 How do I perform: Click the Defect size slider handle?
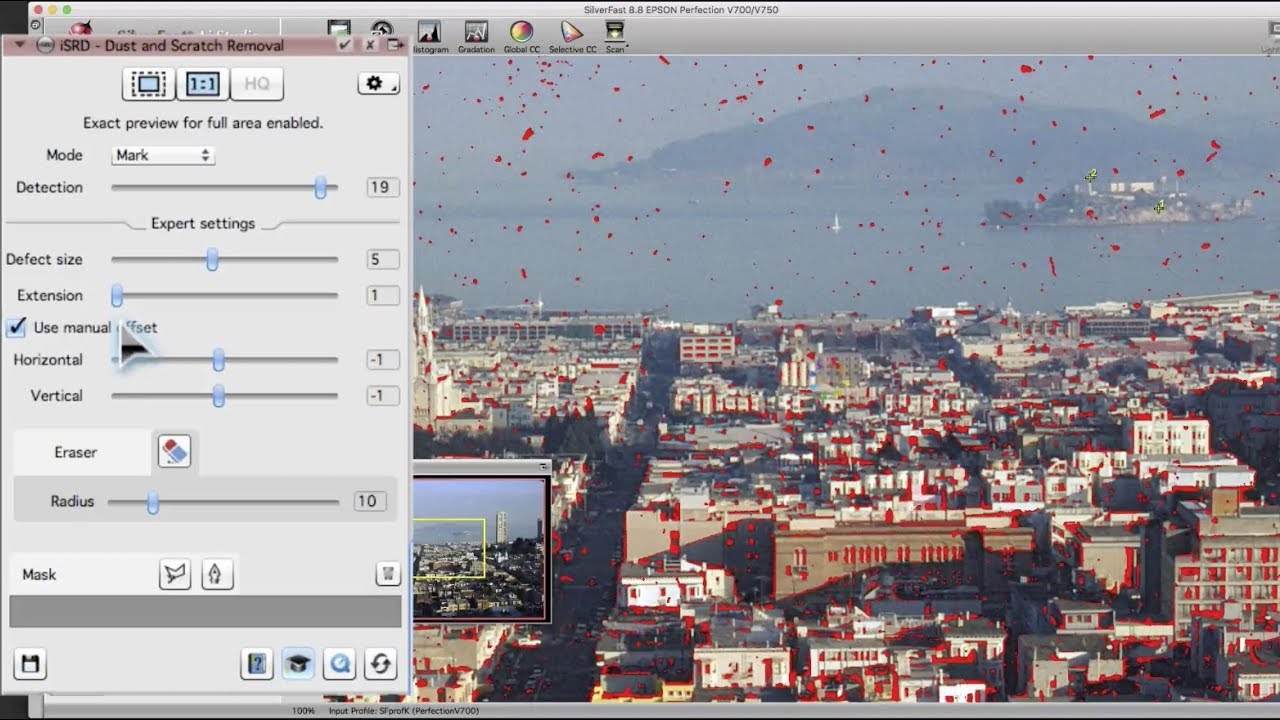(212, 259)
